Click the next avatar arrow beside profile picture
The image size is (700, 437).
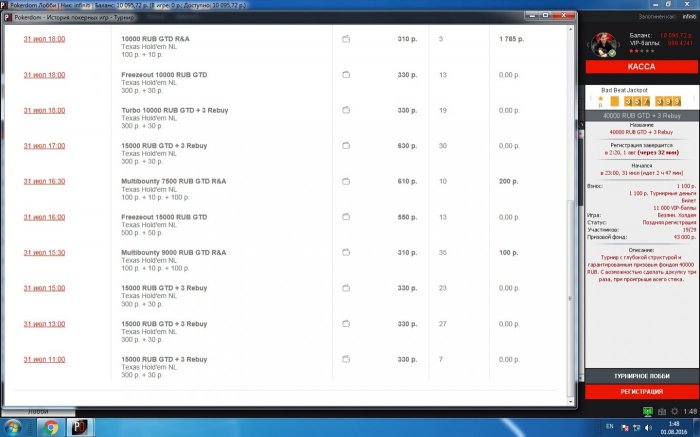[618, 45]
